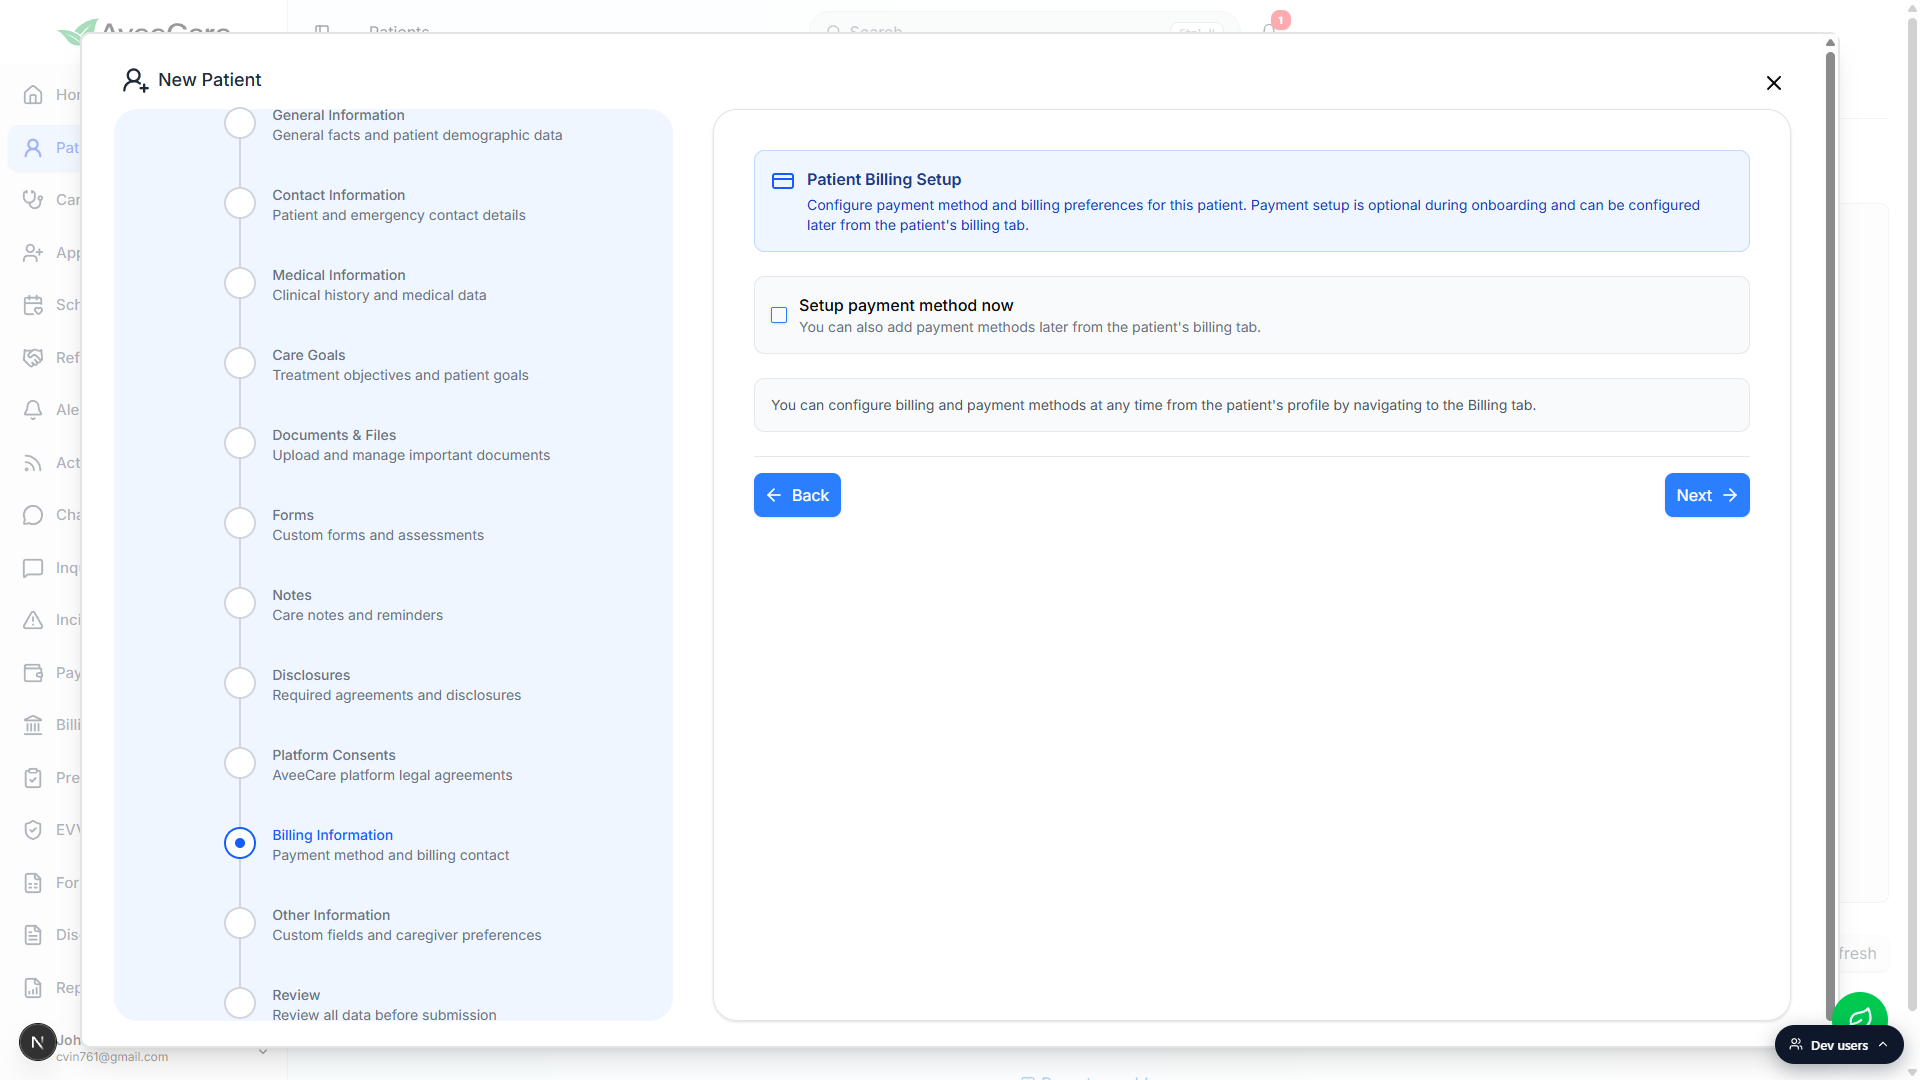The image size is (1920, 1080).
Task: Open the Incidents warning triangle sidebar icon
Action: [33, 620]
